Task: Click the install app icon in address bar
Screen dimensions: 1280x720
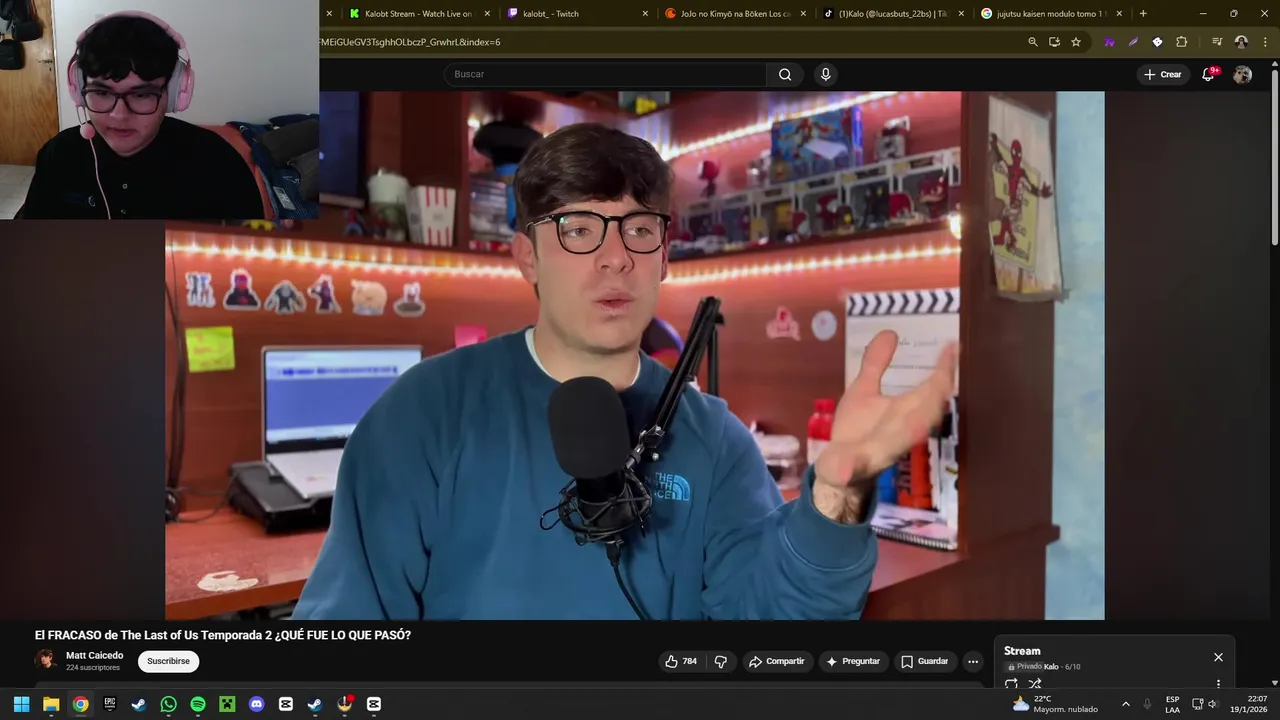Action: coord(1054,42)
